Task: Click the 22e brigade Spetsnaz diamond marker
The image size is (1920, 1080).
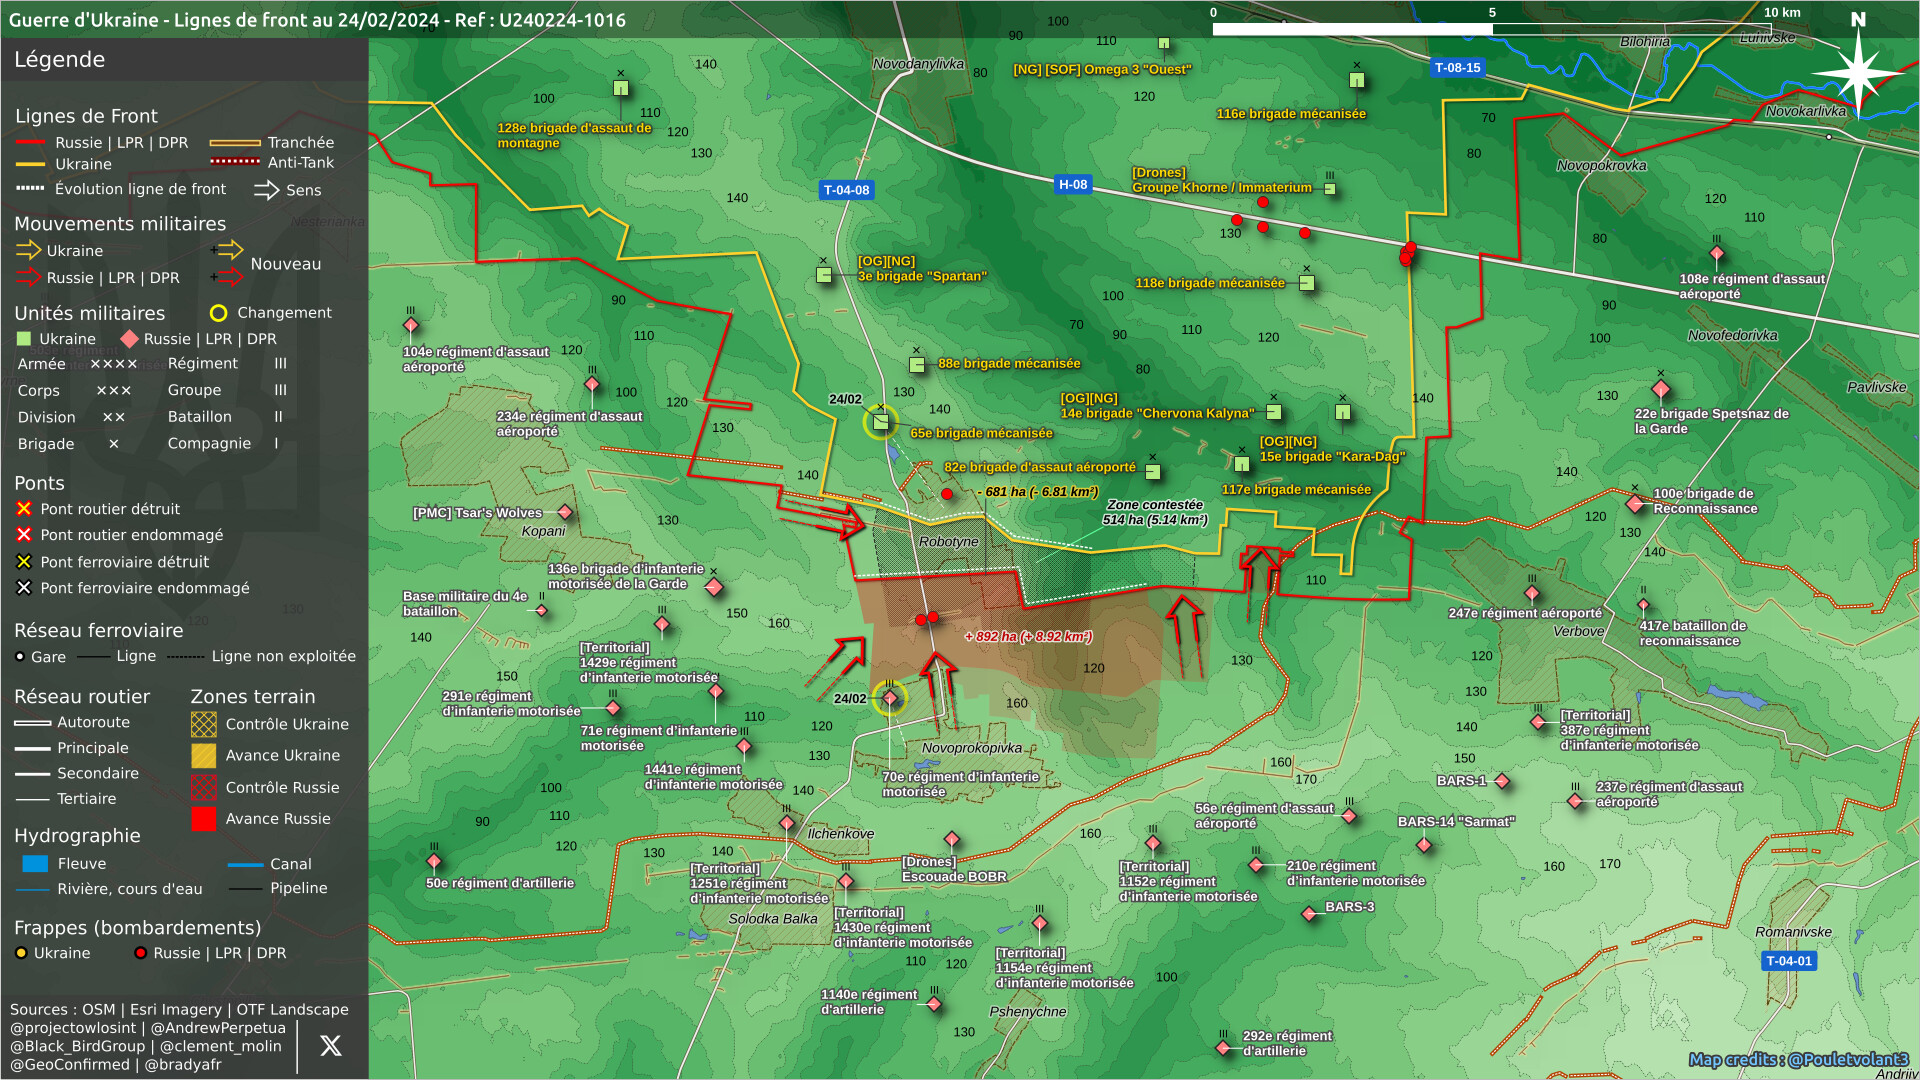Action: tap(1660, 389)
